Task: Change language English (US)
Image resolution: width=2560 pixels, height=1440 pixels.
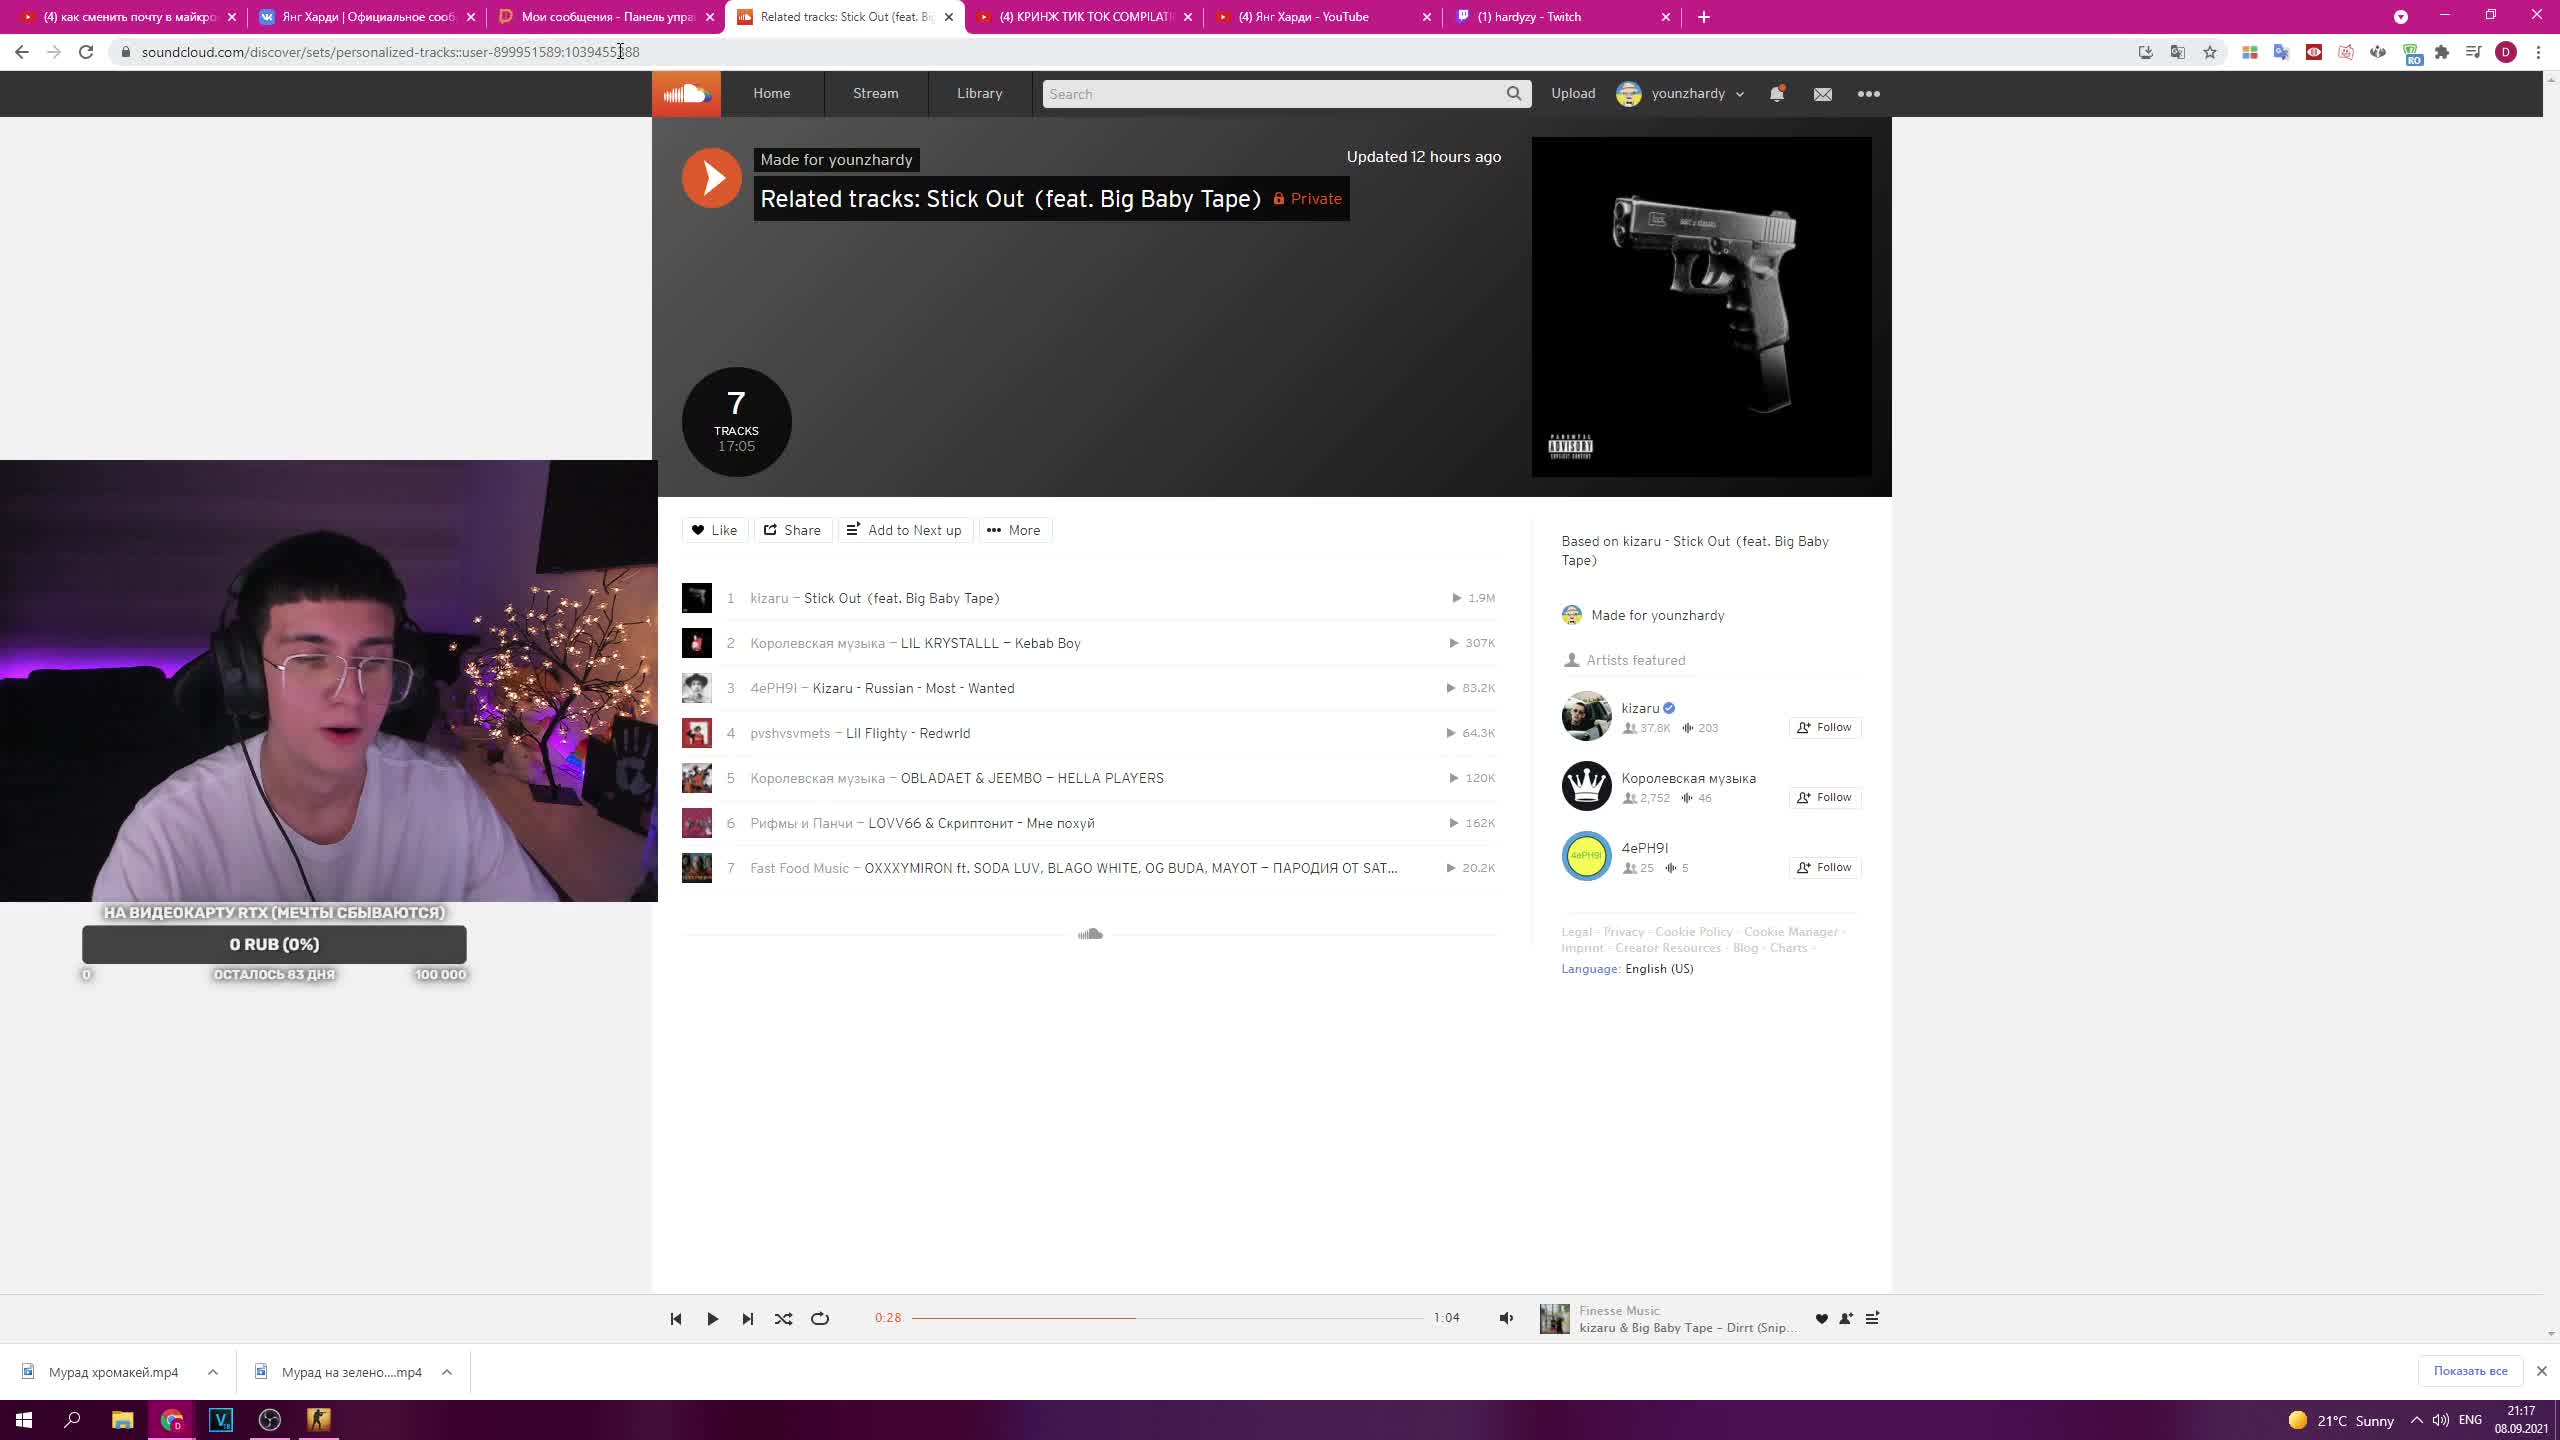Action: (x=1660, y=969)
